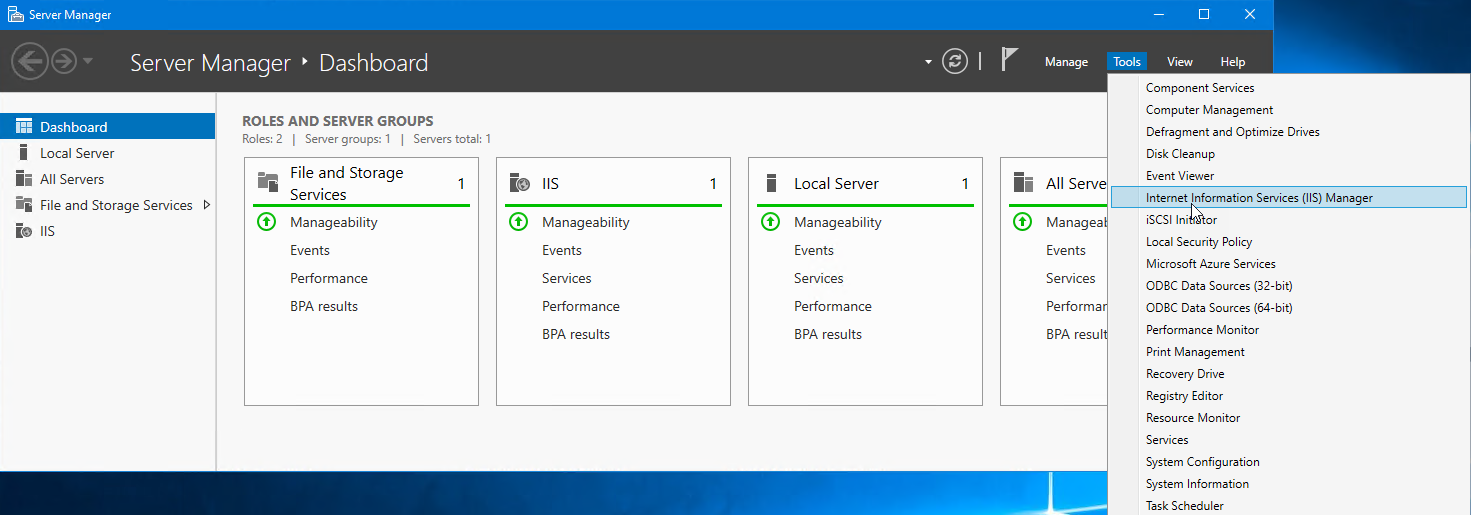The height and width of the screenshot is (515, 1471).
Task: Open BPA results in the IIS tile
Action: pyautogui.click(x=576, y=334)
